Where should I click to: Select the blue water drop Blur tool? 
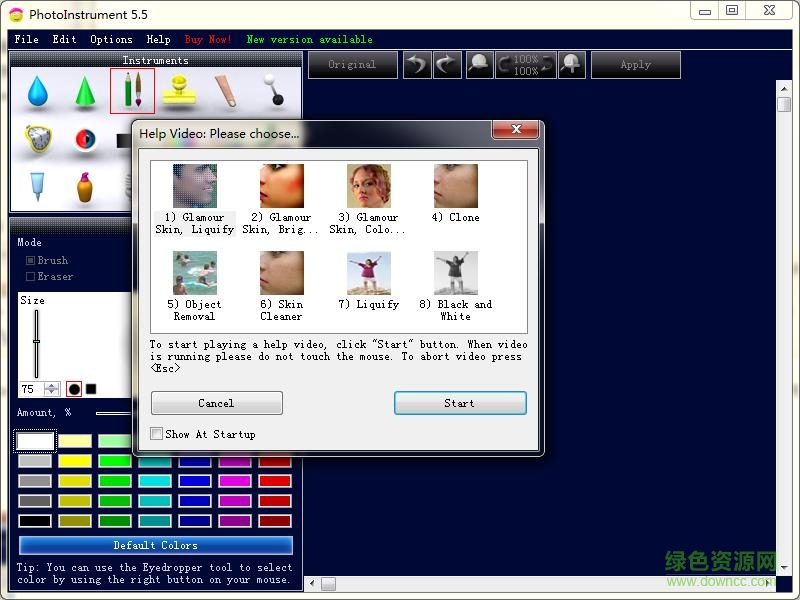[x=37, y=91]
